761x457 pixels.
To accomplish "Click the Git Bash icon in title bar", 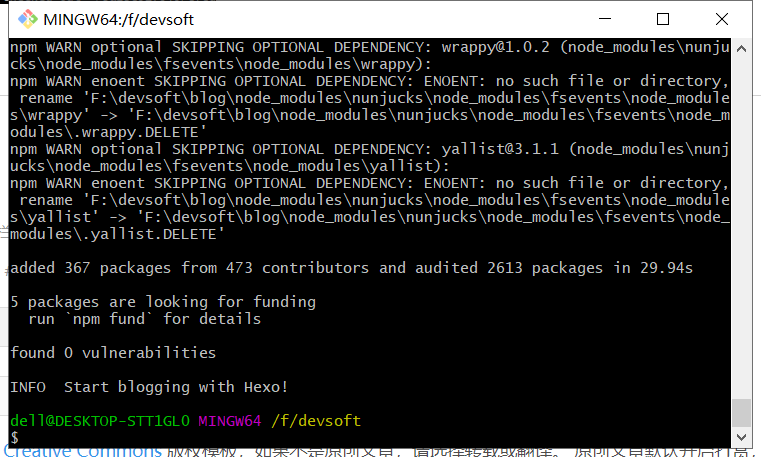I will (x=28, y=19).
